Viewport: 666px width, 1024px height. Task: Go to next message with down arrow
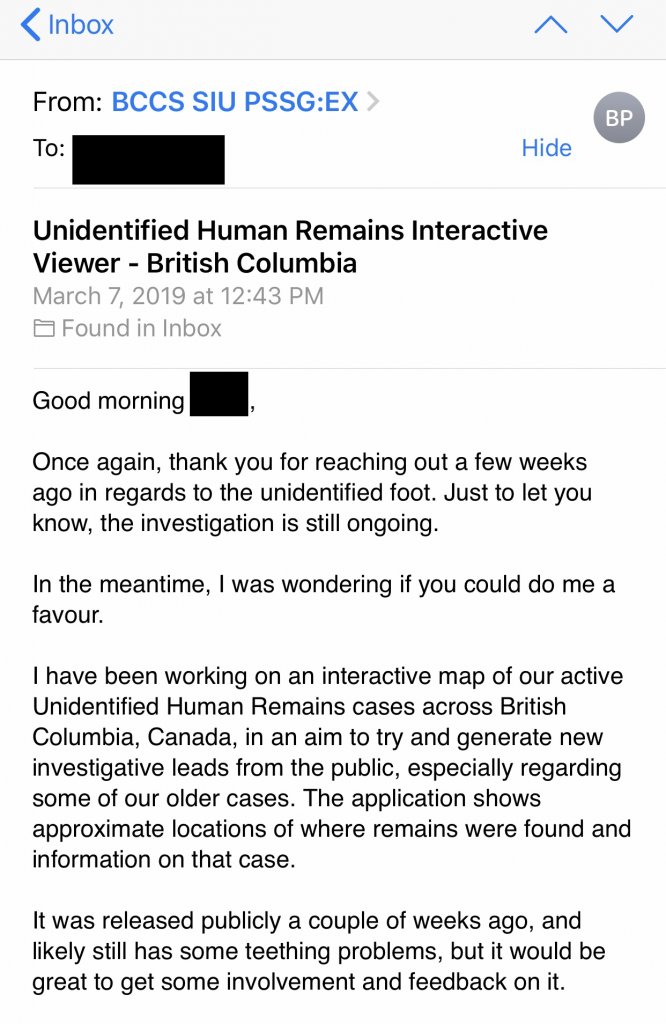point(616,24)
